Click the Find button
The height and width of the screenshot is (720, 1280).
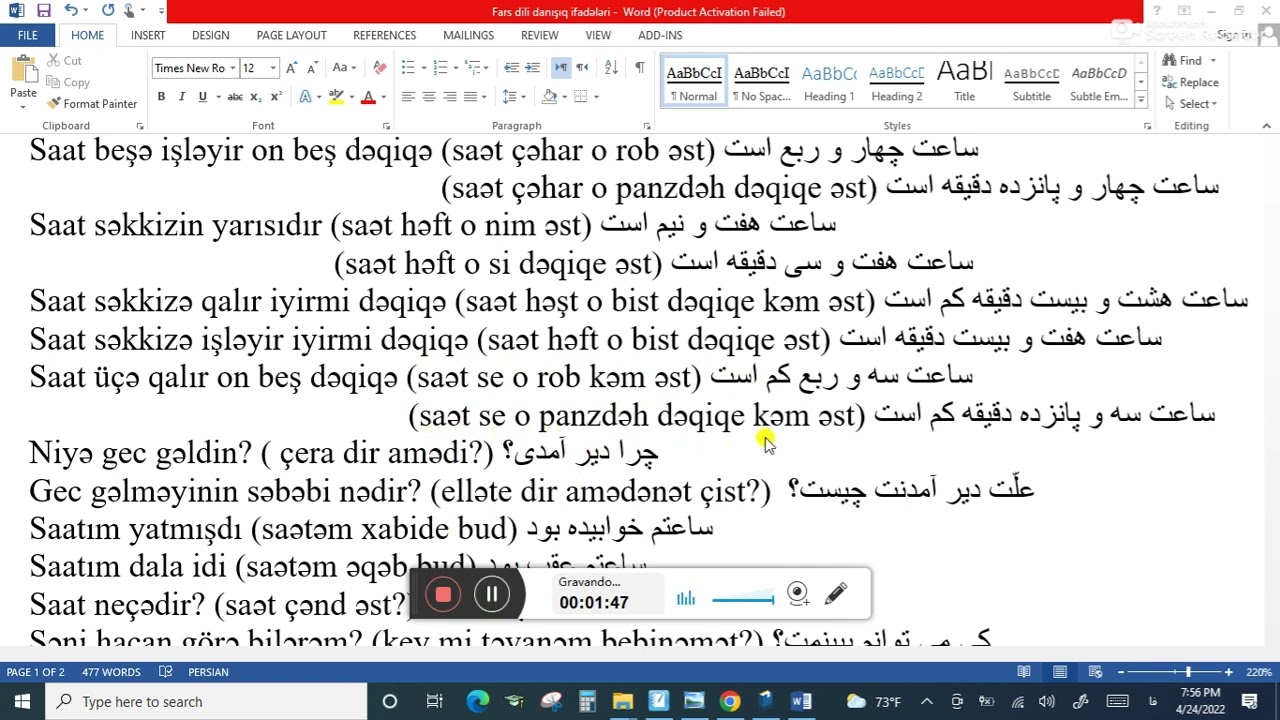[1183, 61]
